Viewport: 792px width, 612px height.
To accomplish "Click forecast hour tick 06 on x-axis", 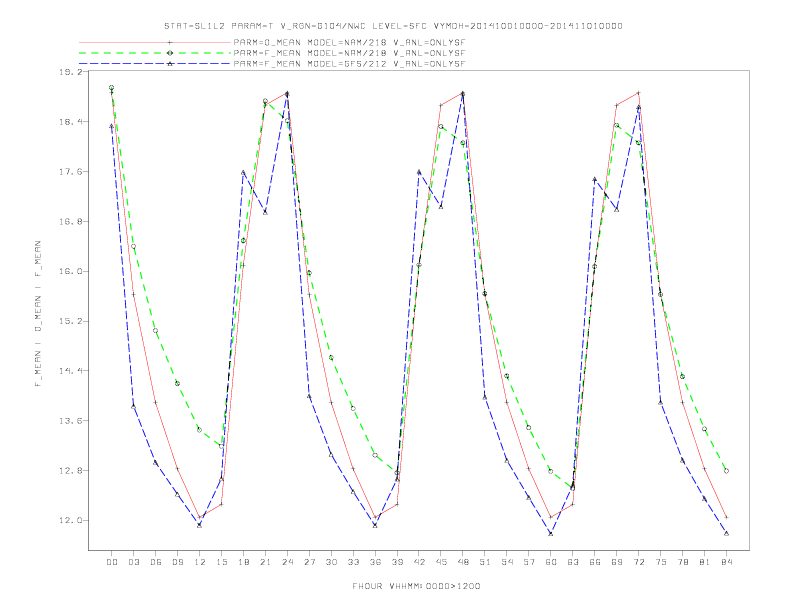I will pyautogui.click(x=156, y=562).
